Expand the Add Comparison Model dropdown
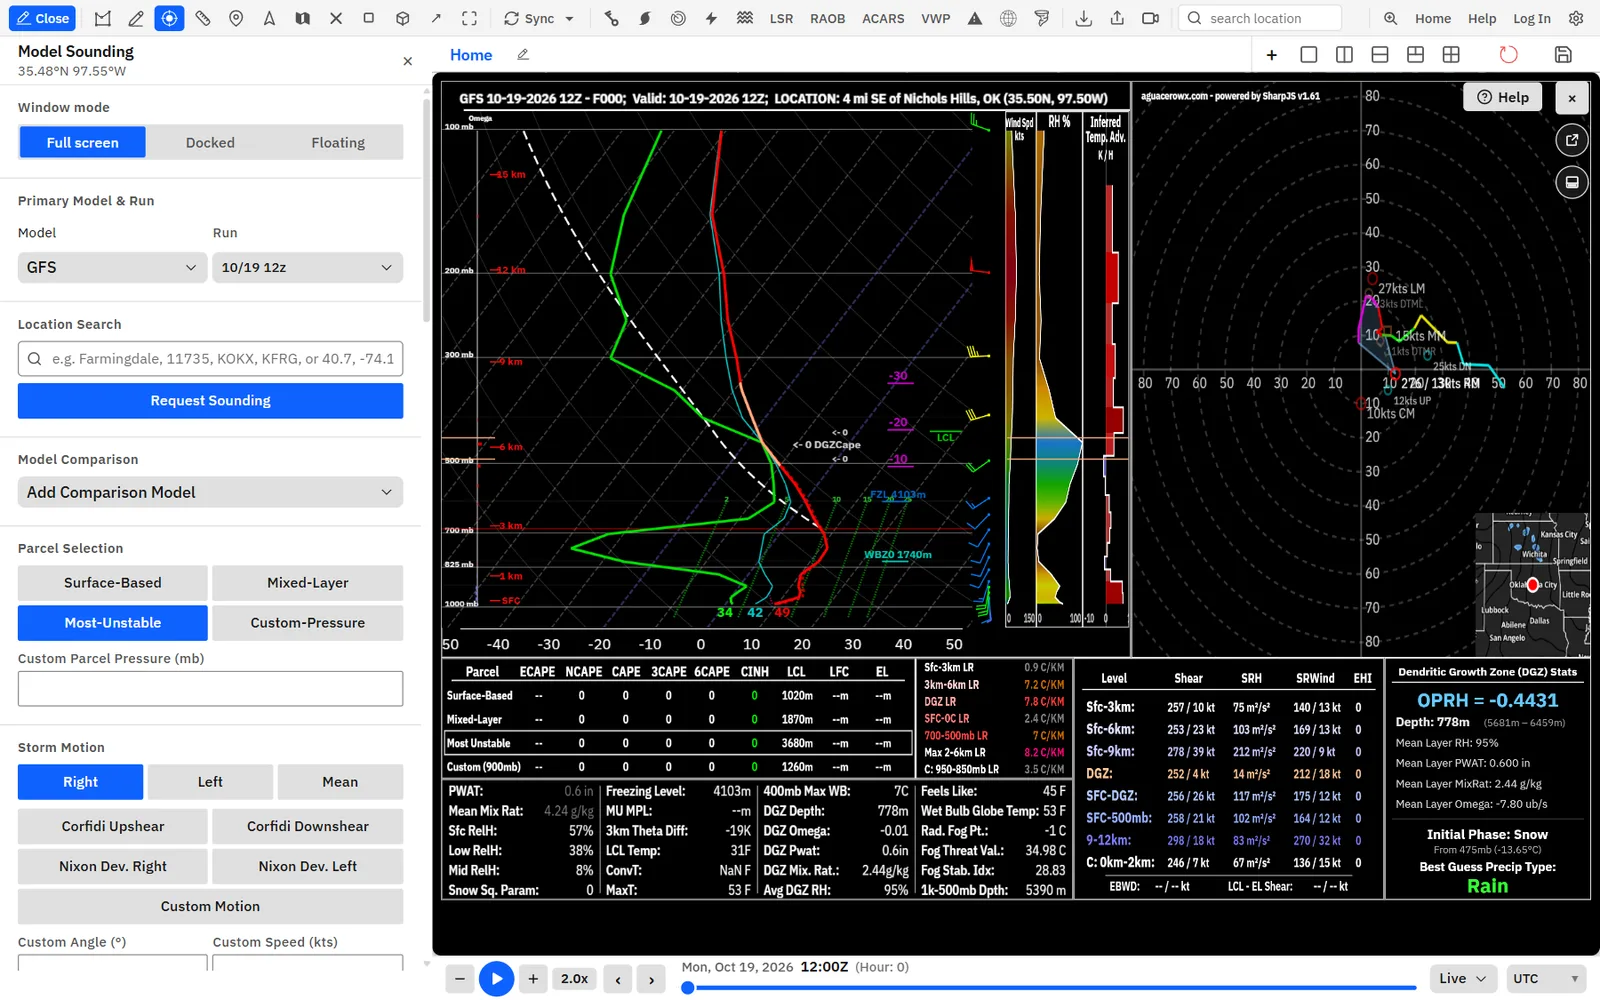The height and width of the screenshot is (1000, 1600). coord(210,492)
